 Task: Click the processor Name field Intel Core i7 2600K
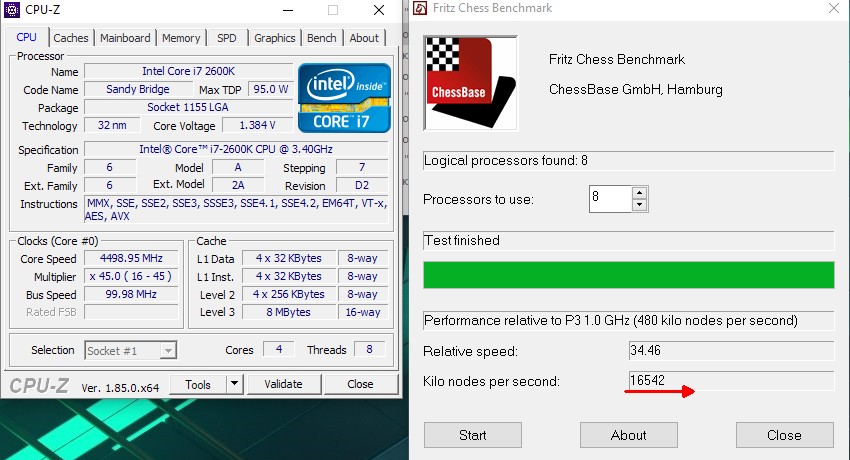(x=189, y=71)
